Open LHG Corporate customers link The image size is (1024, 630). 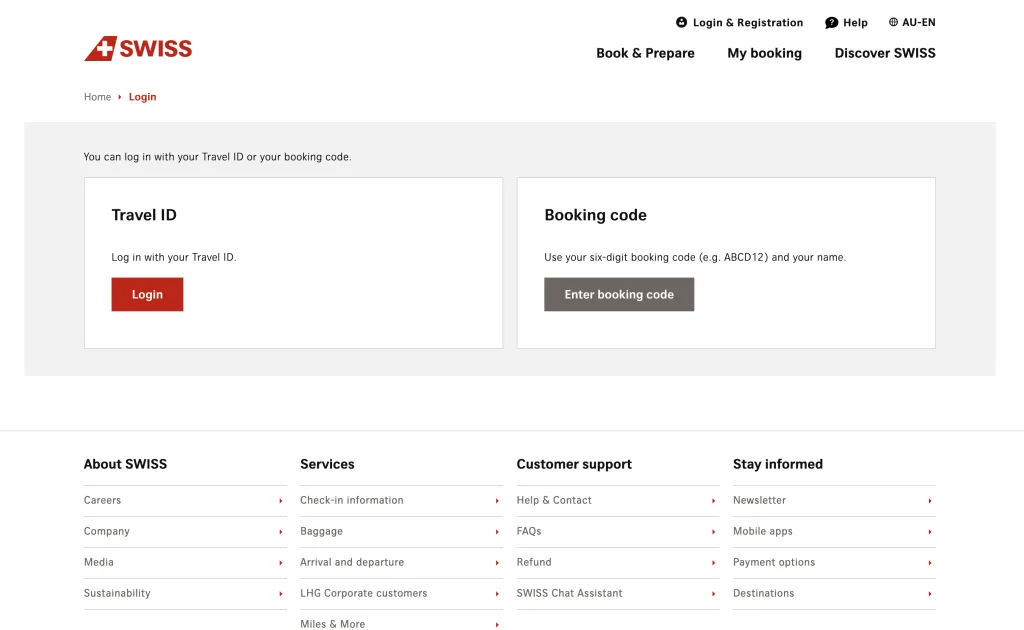click(x=401, y=594)
